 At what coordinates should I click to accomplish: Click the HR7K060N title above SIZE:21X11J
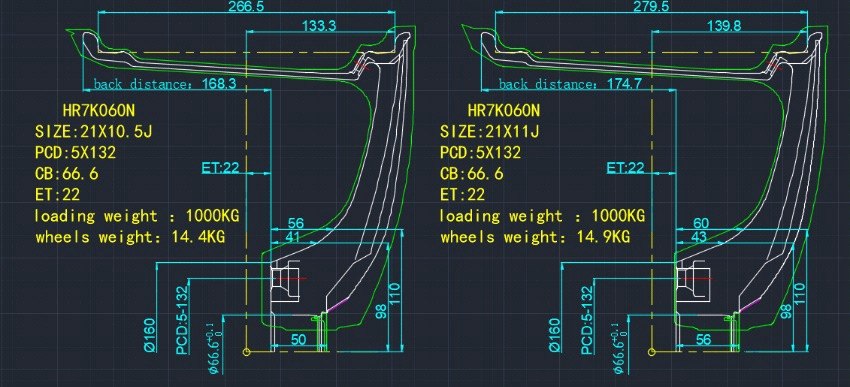[504, 111]
